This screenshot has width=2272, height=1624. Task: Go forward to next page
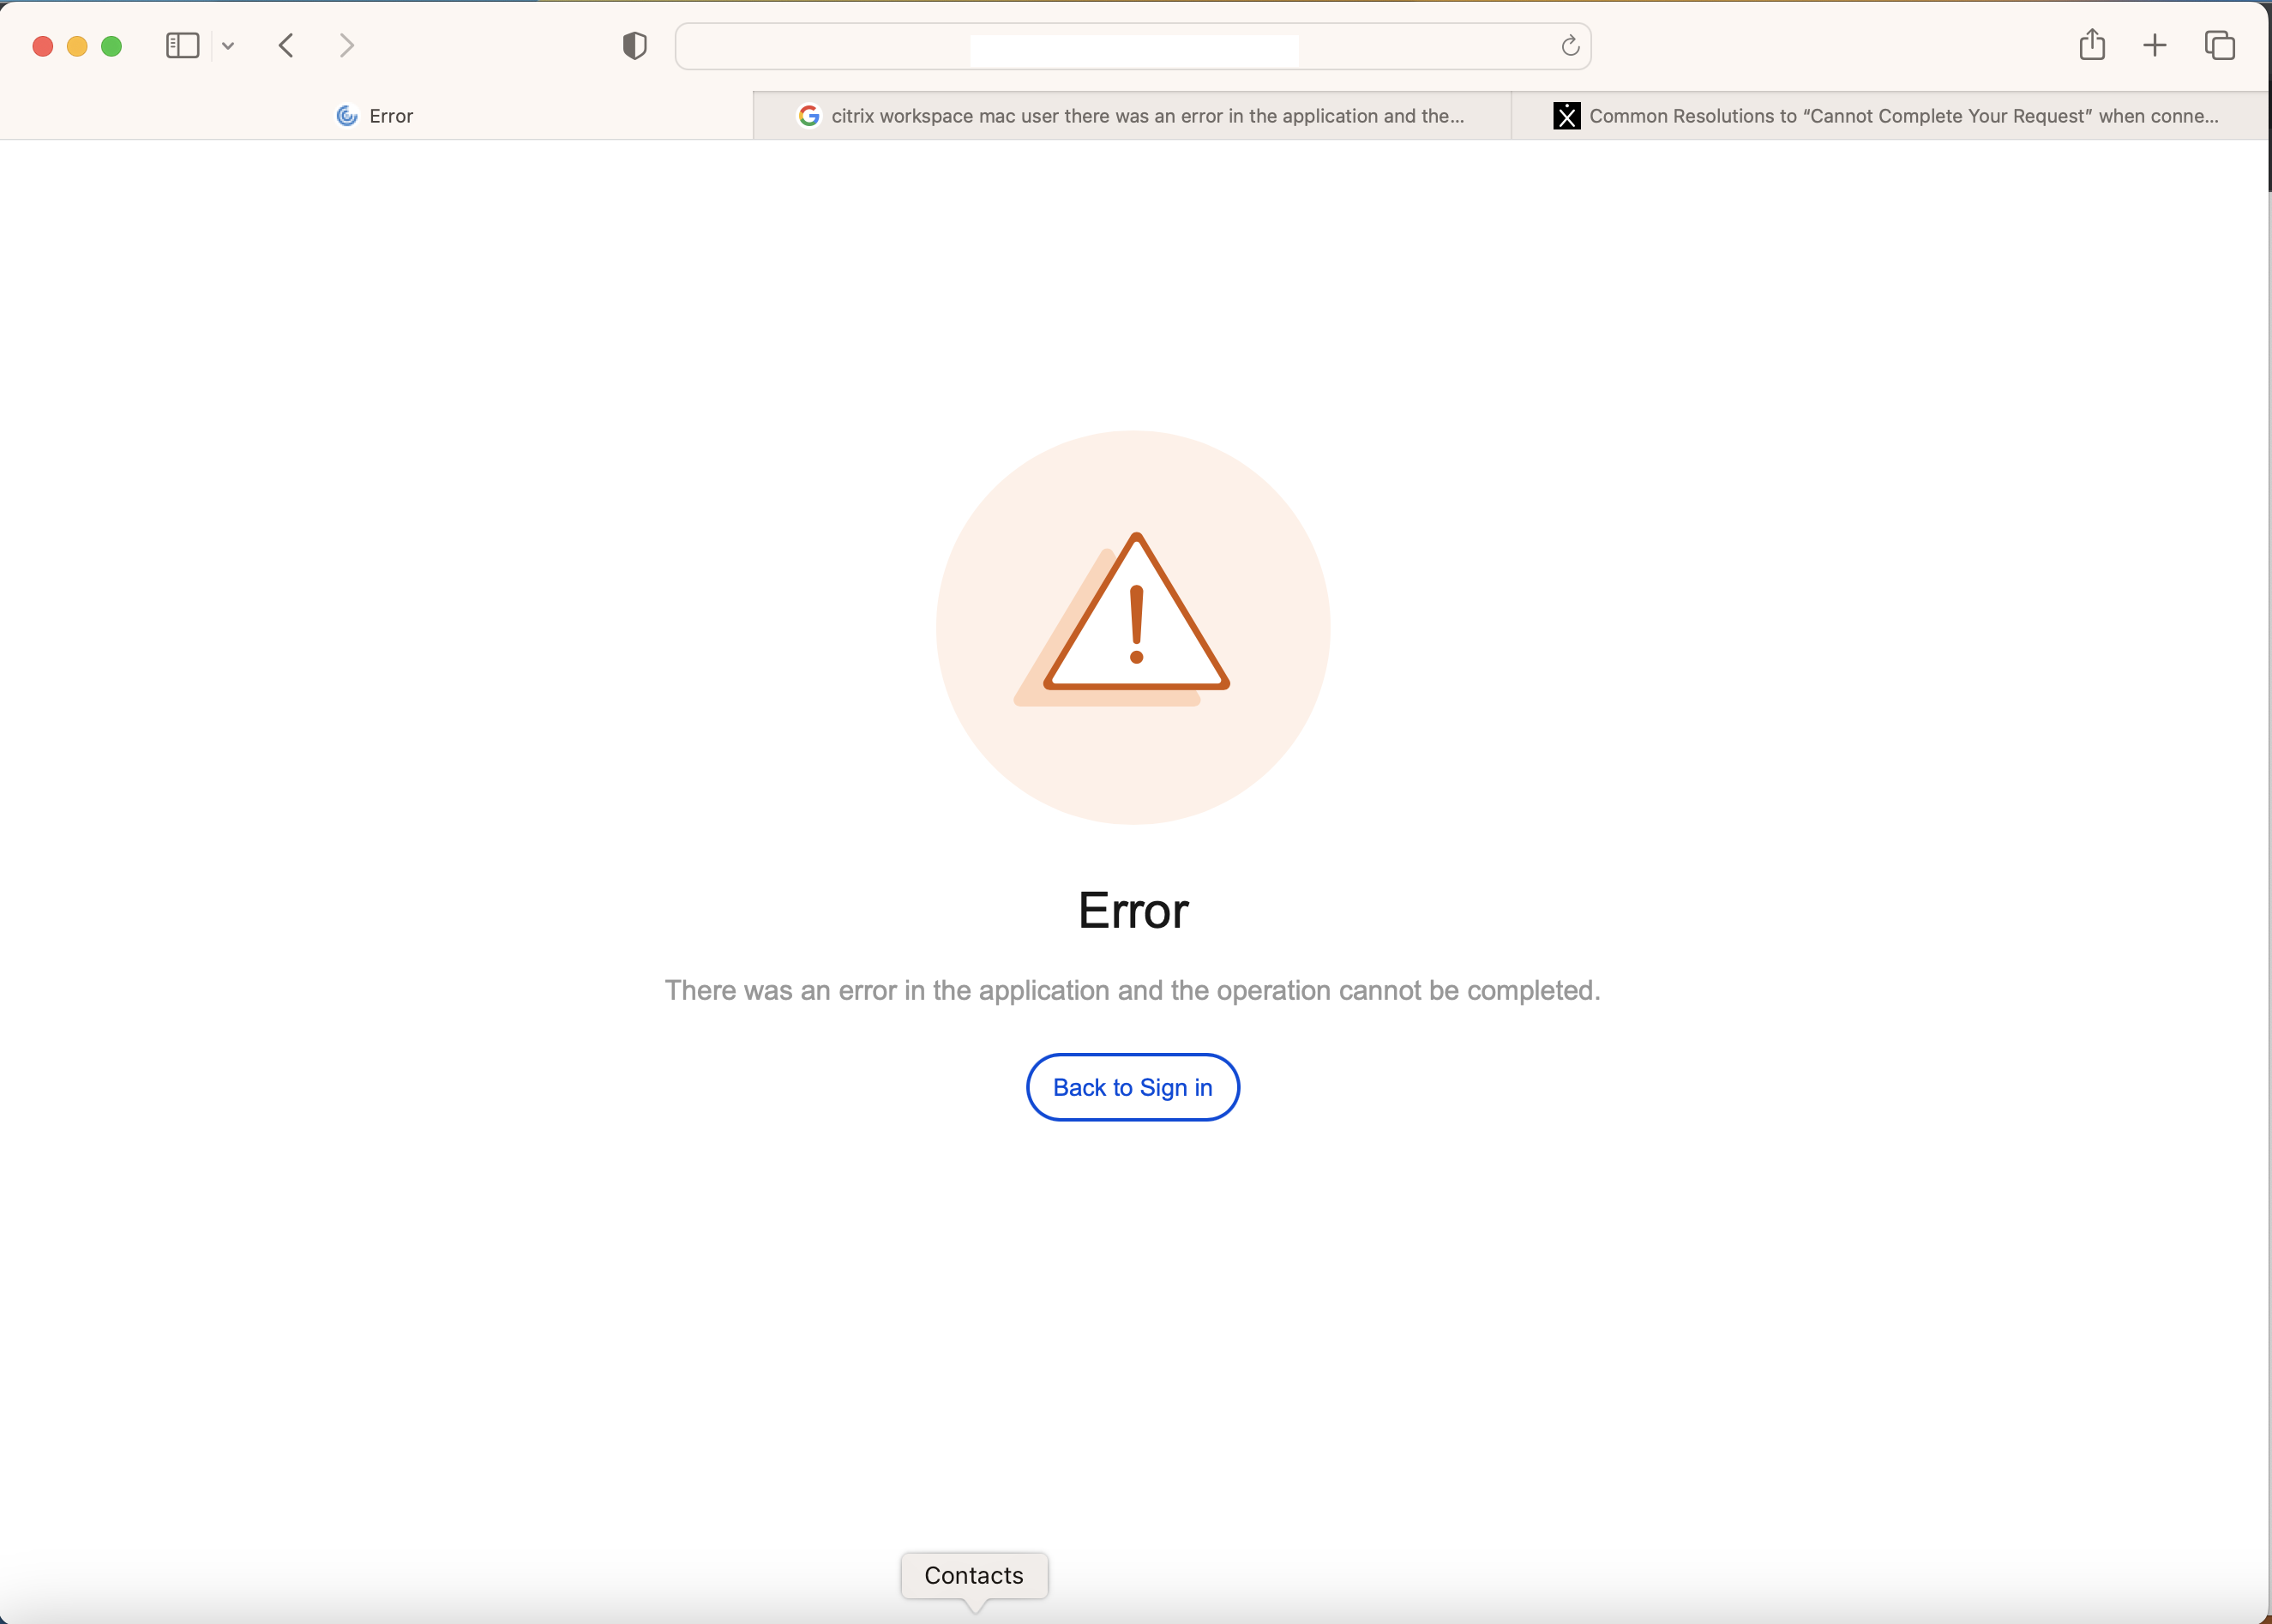point(346,46)
